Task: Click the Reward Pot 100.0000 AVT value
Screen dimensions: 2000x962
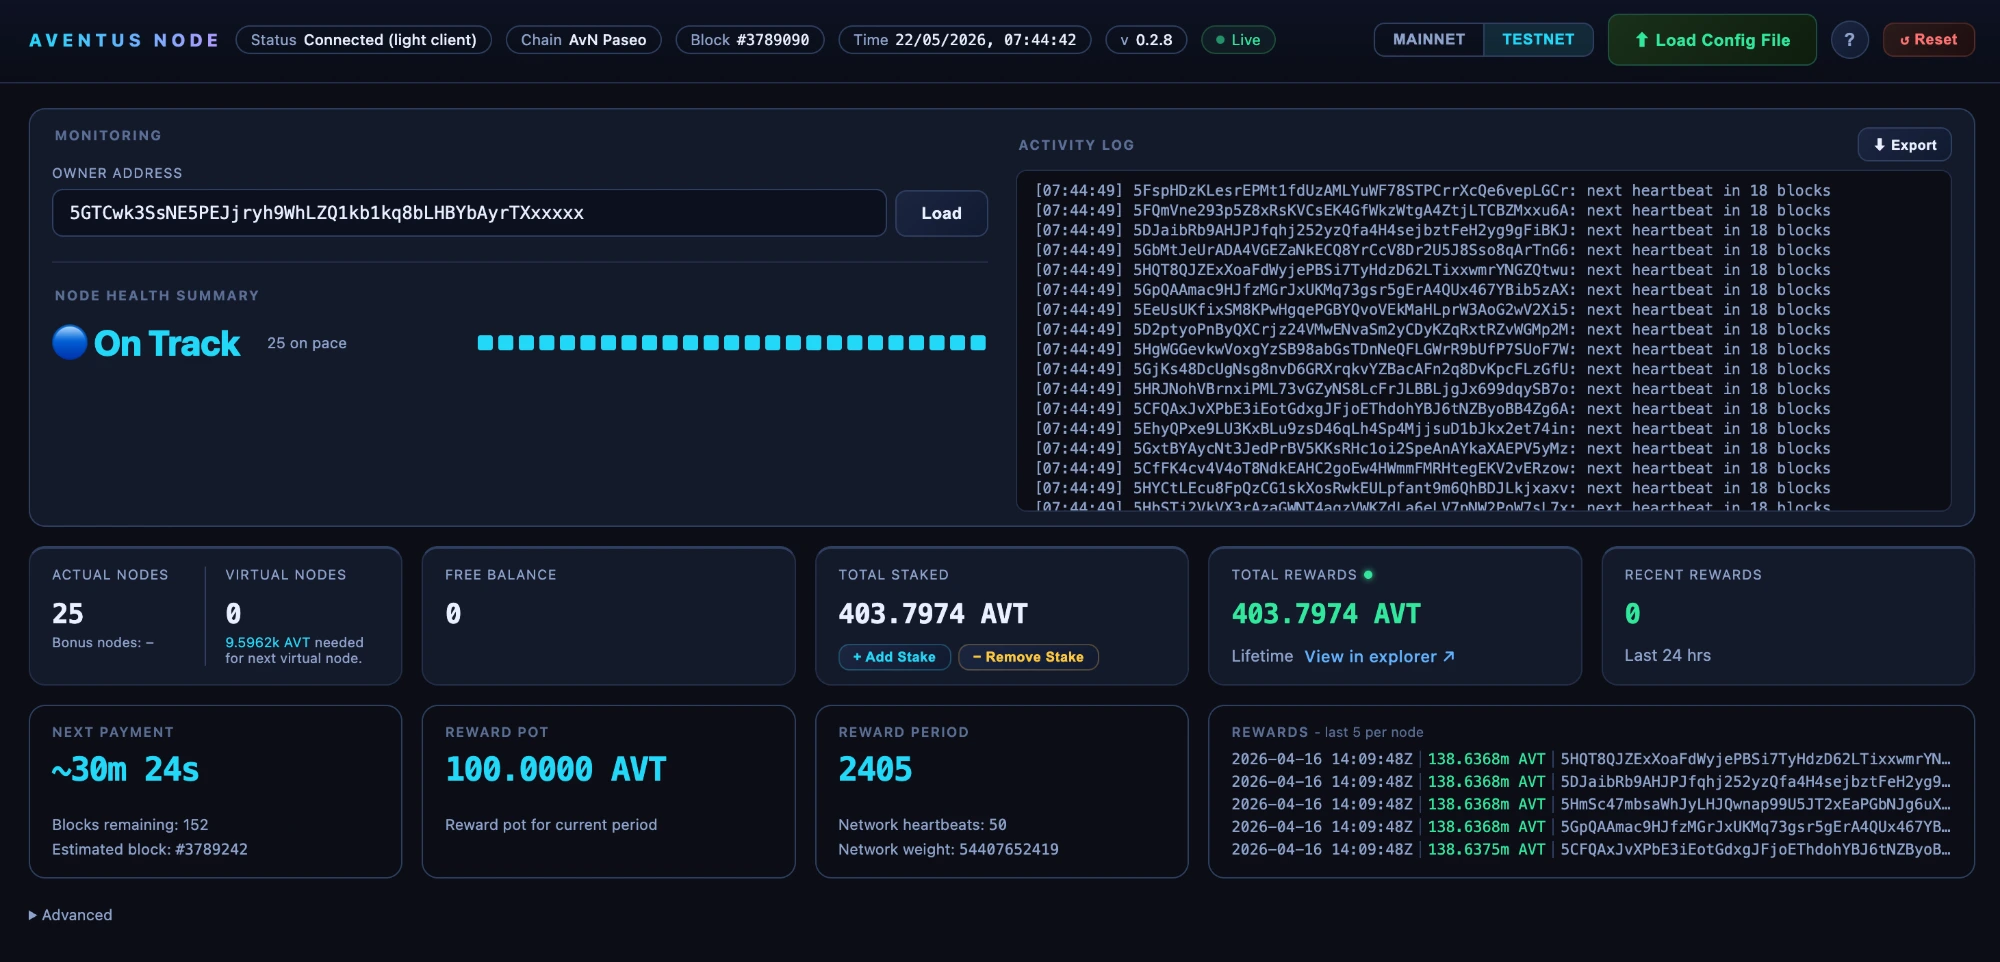Action: click(x=555, y=770)
